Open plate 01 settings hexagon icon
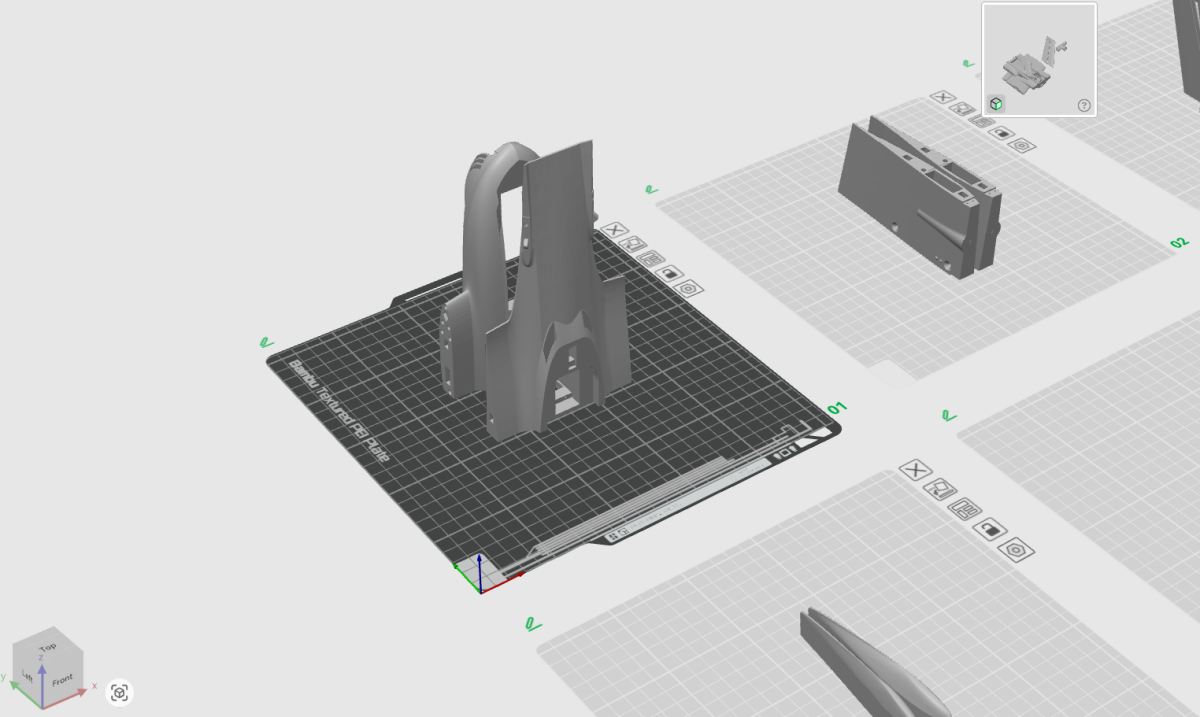Image resolution: width=1200 pixels, height=717 pixels. pyautogui.click(x=687, y=288)
